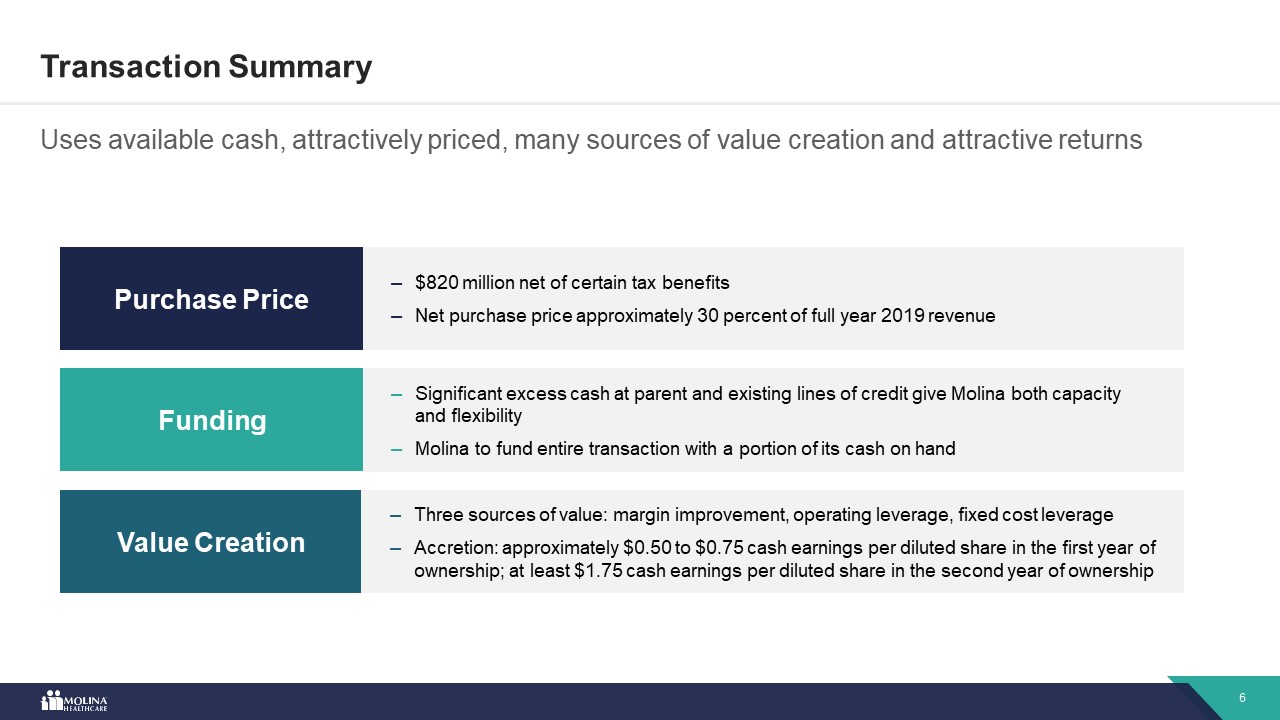Click the slide subtitle about available cash
Image resolution: width=1280 pixels, height=720 pixels.
591,140
